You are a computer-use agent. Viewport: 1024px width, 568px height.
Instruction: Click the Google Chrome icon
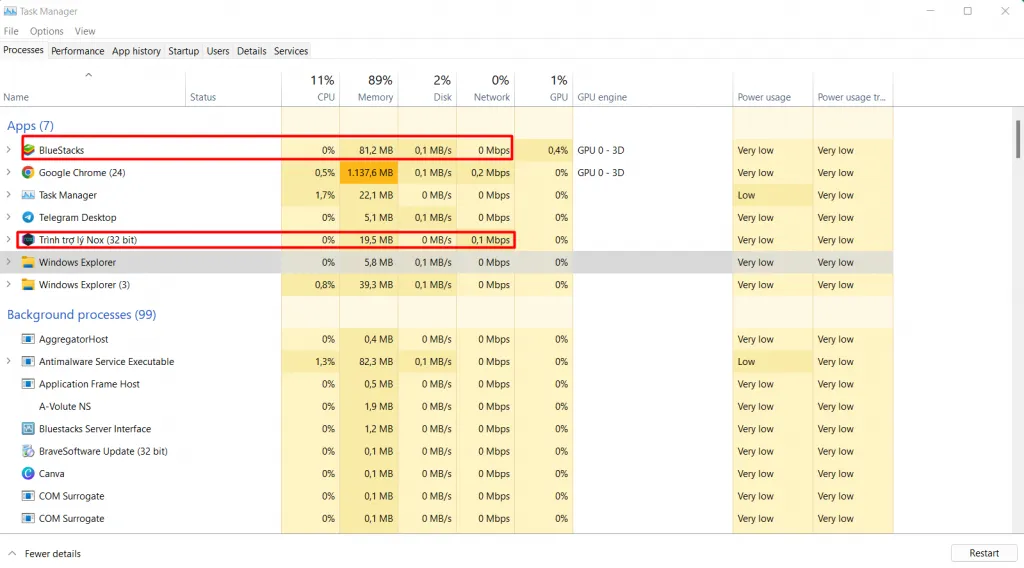[x=27, y=172]
